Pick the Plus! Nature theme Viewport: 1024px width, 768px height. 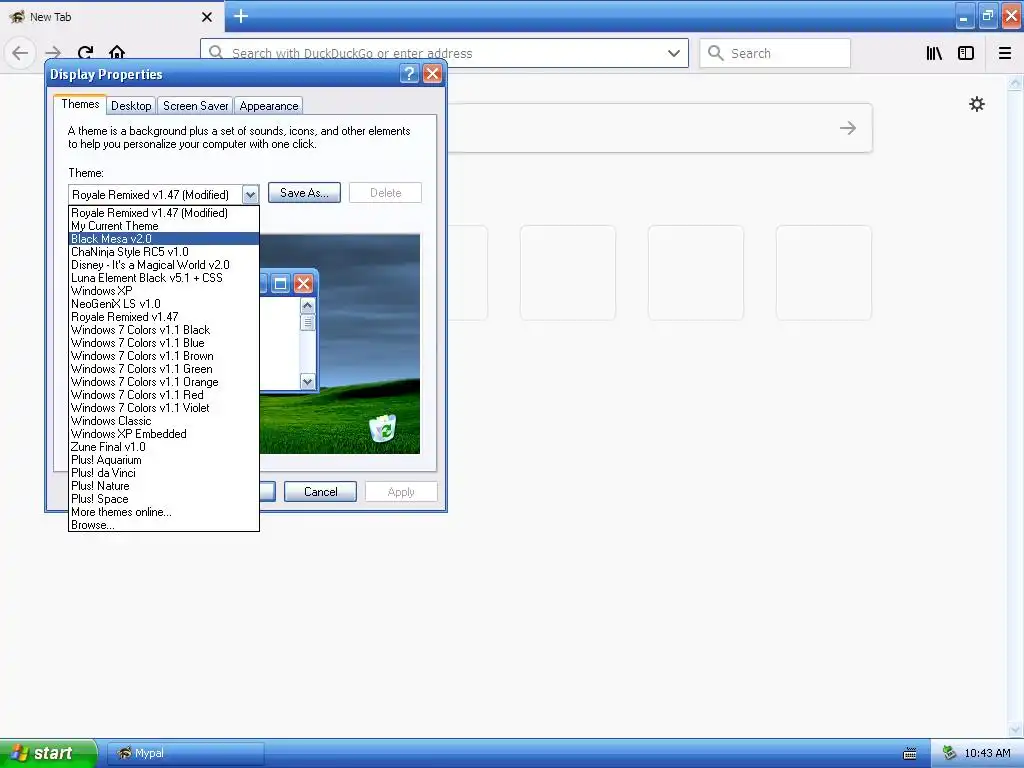164,487
